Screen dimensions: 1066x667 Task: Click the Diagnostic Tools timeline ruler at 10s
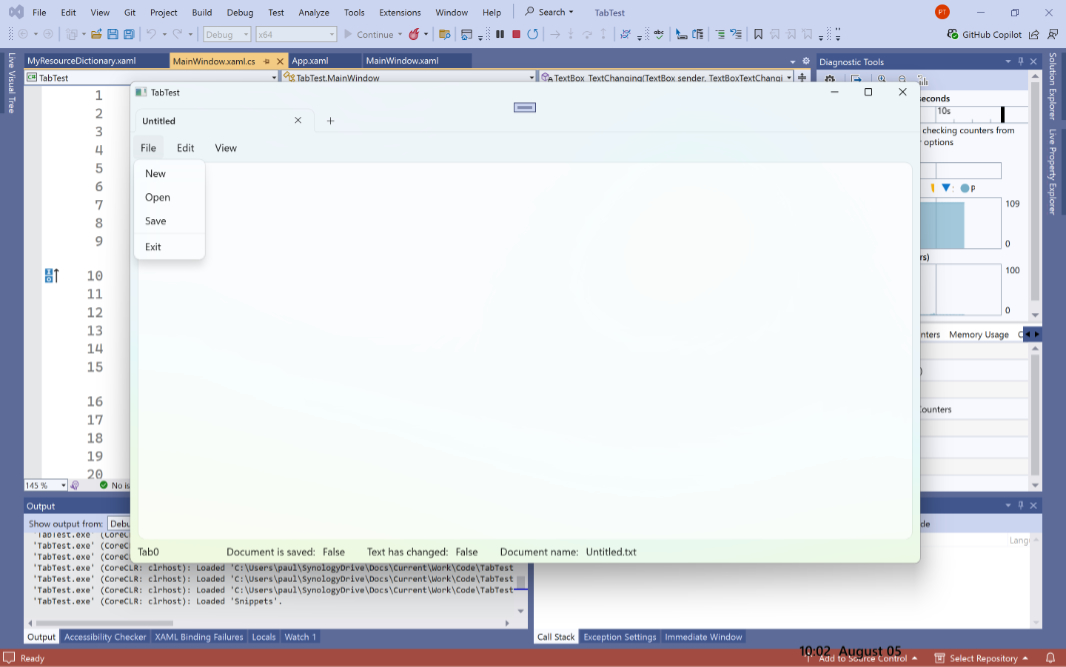944,112
